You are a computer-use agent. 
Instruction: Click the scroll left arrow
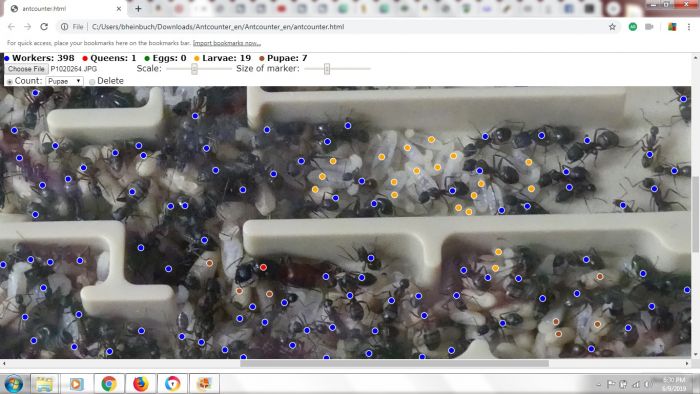tap(4, 363)
